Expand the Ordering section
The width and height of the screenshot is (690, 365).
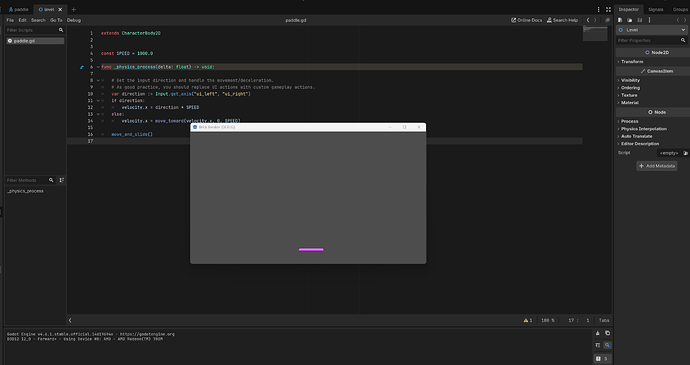pos(630,88)
